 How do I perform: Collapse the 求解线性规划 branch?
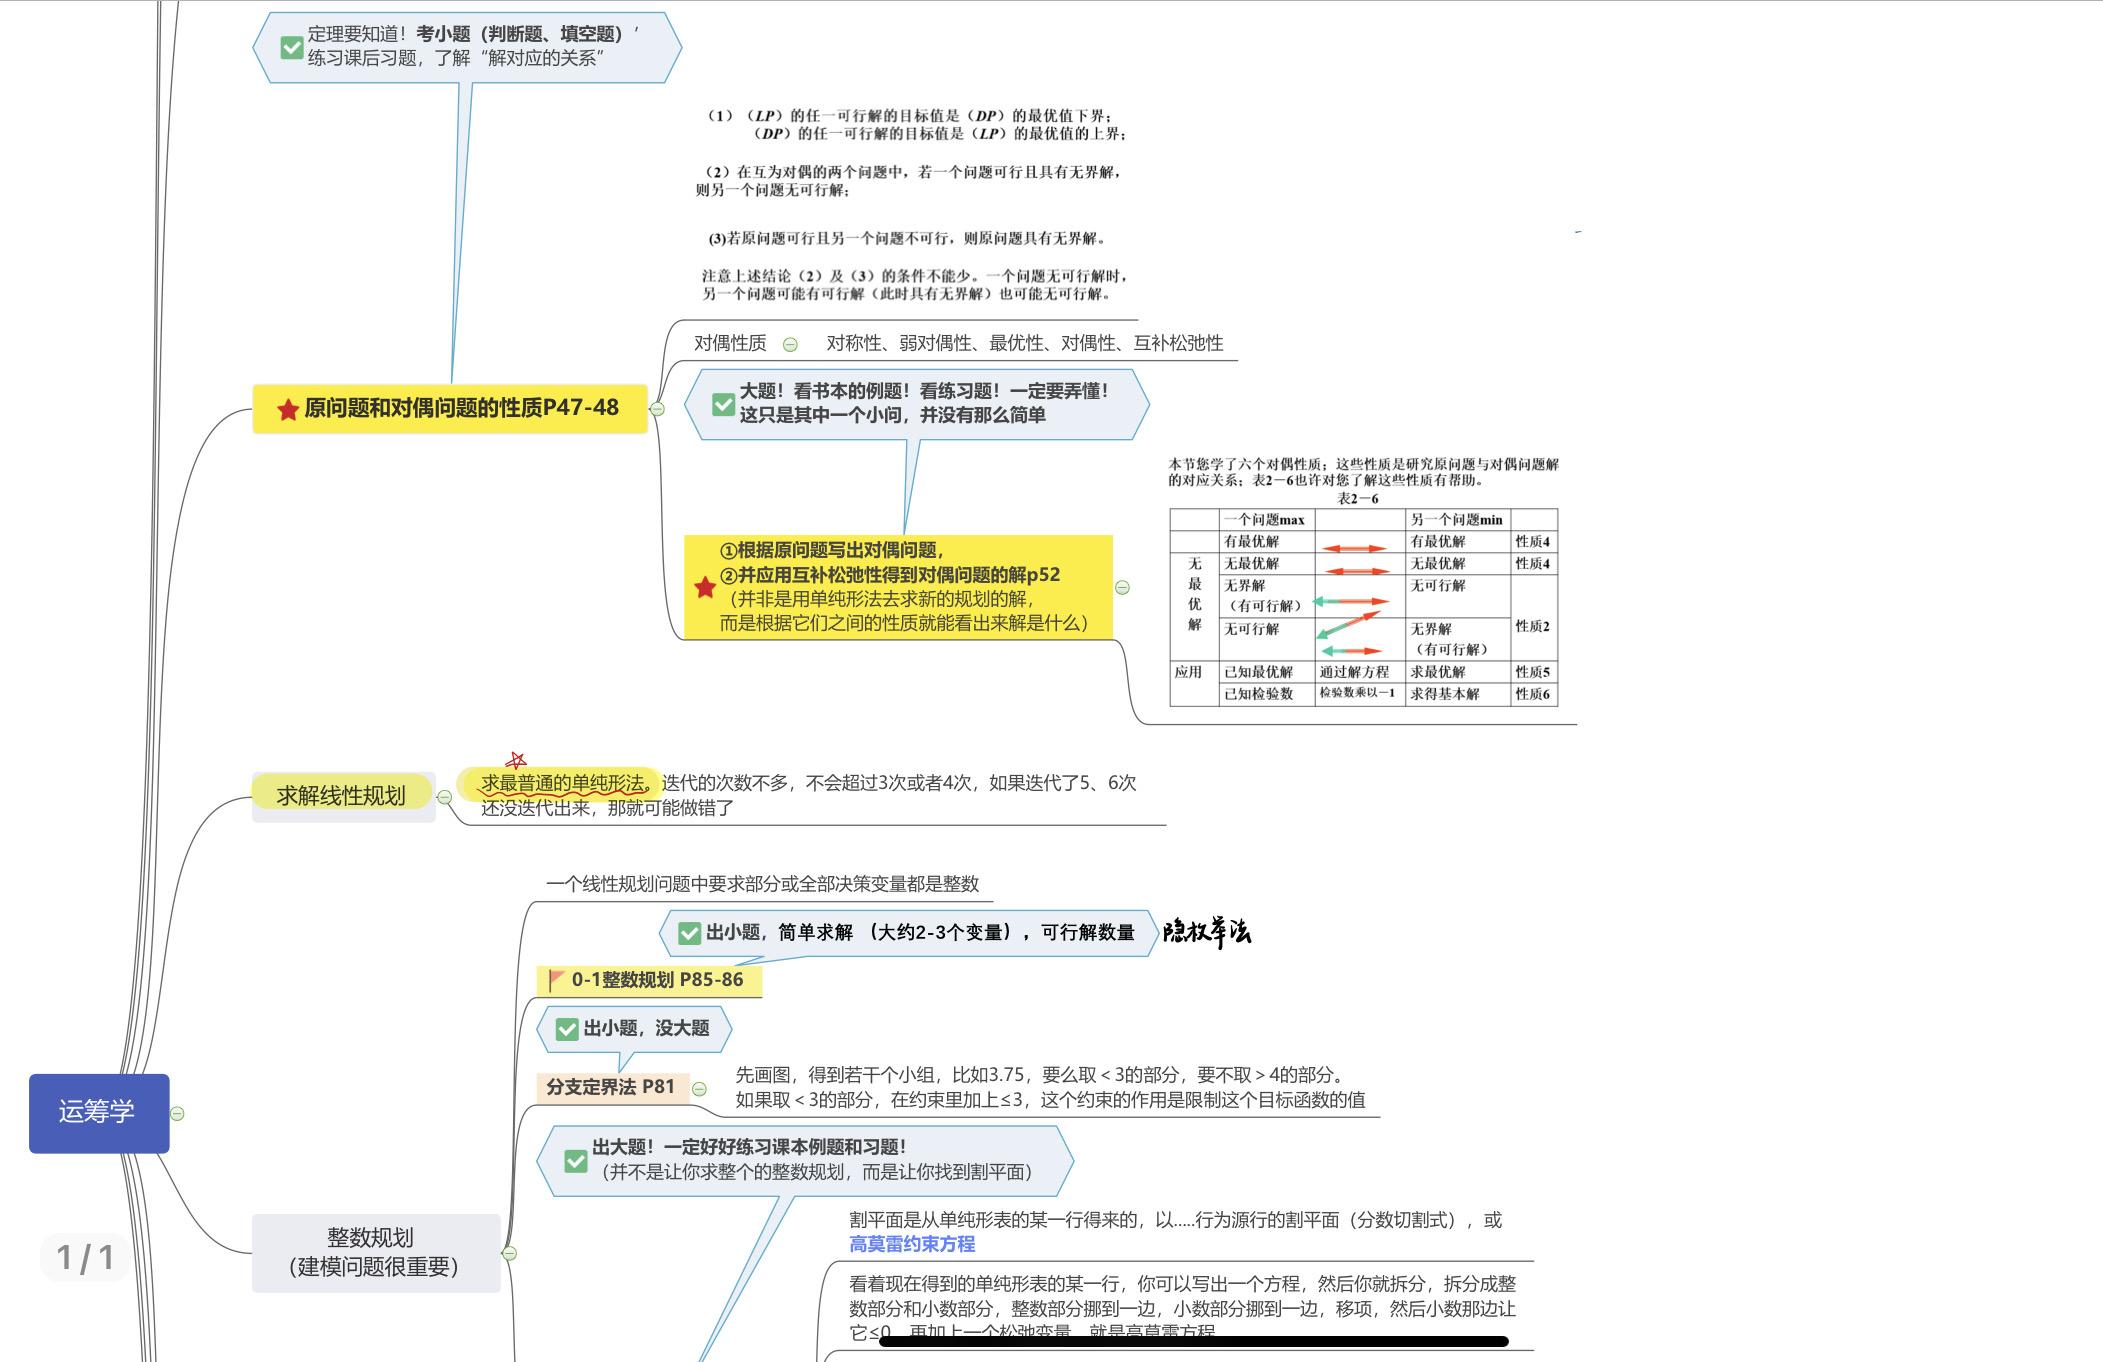click(x=445, y=797)
